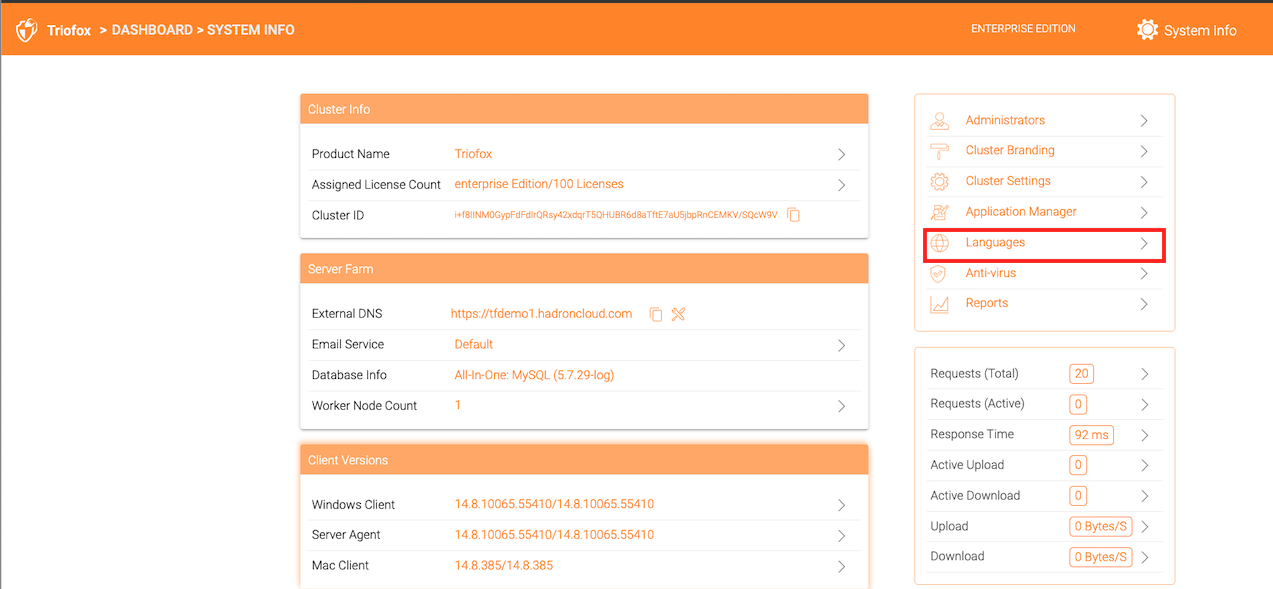The width and height of the screenshot is (1273, 589).
Task: Click the Server Agent version number
Action: click(x=554, y=535)
